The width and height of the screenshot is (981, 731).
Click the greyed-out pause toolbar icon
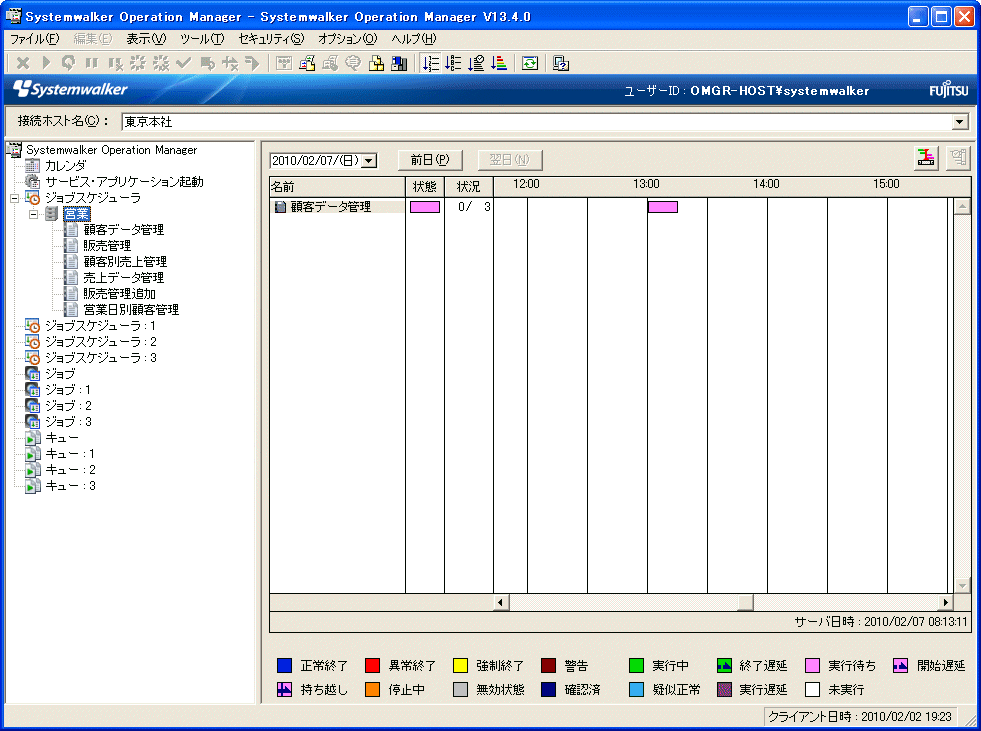(92, 63)
